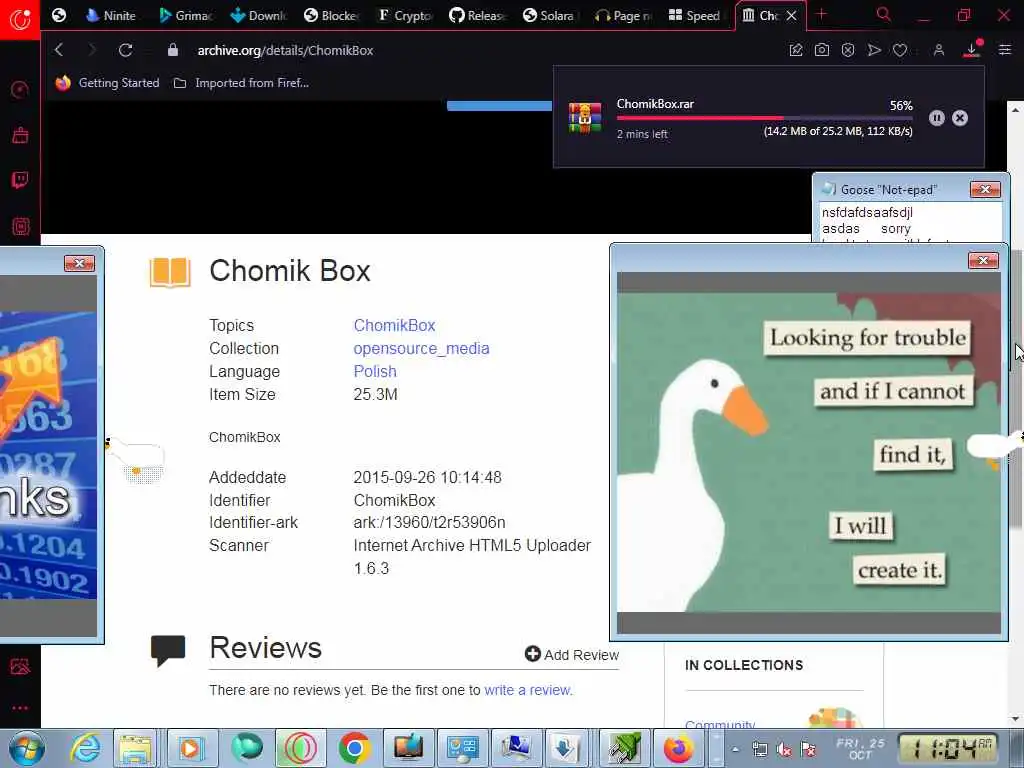
Task: Open the CPU limiter chip icon in sidebar
Action: pos(20,227)
